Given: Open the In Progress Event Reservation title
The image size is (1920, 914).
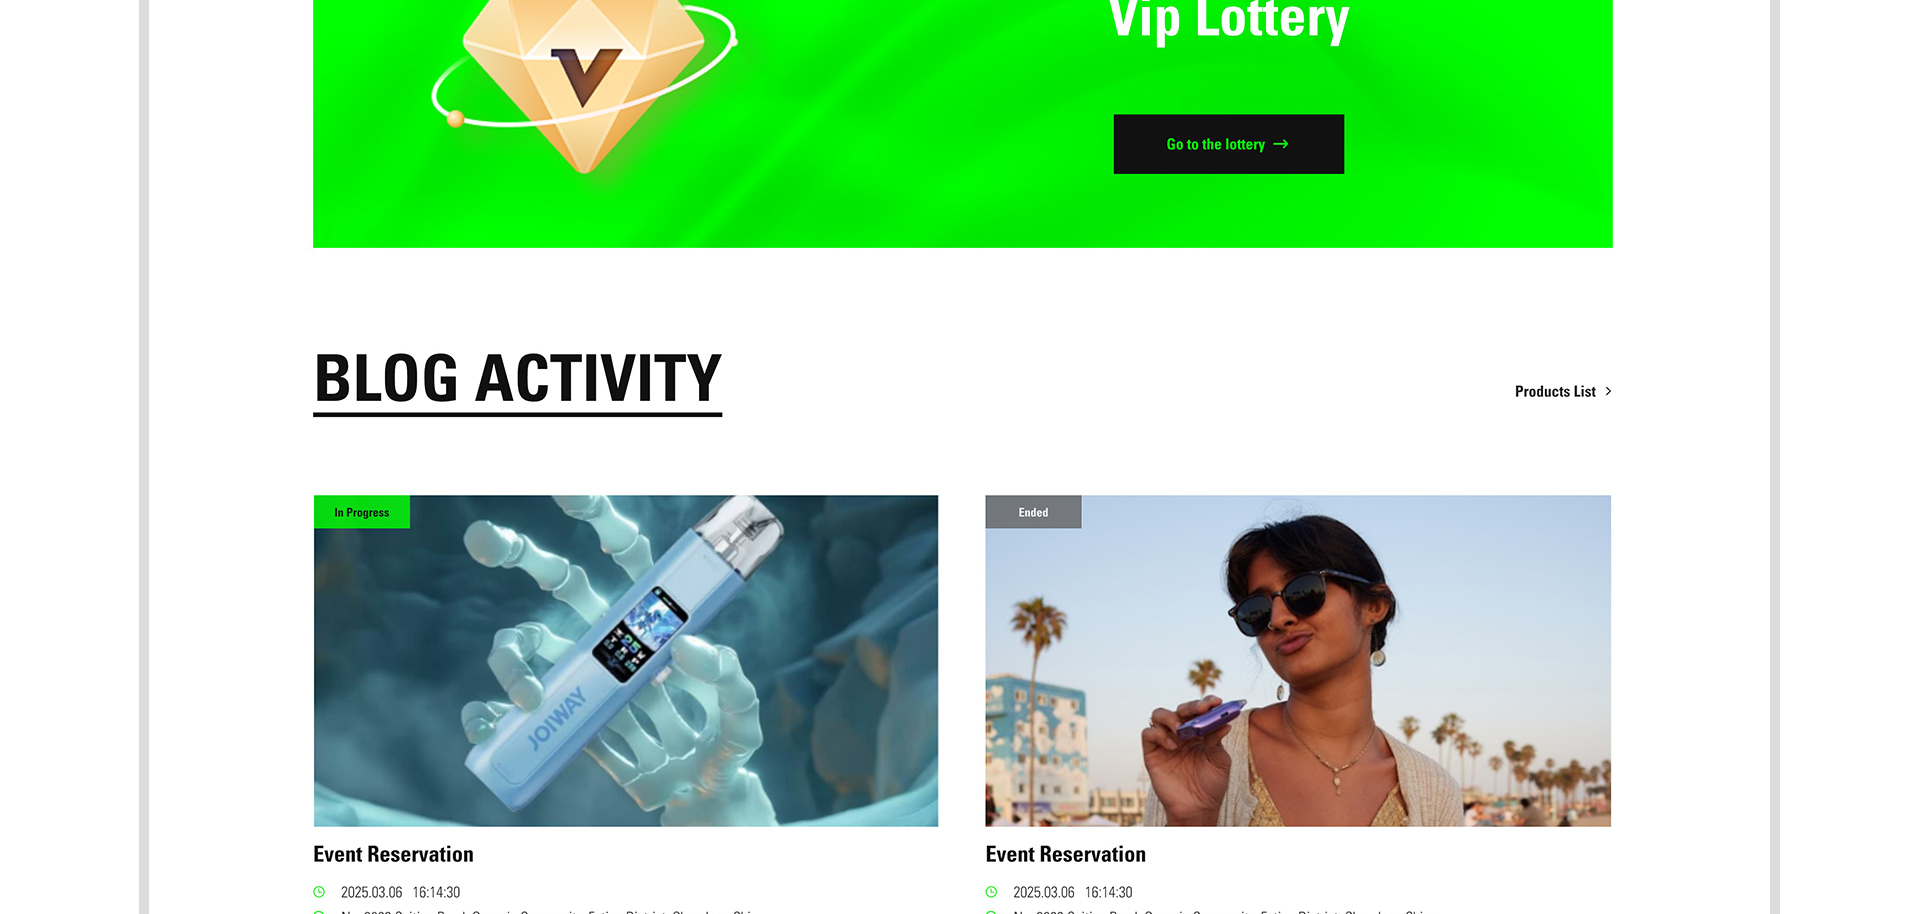Looking at the screenshot, I should (x=393, y=854).
